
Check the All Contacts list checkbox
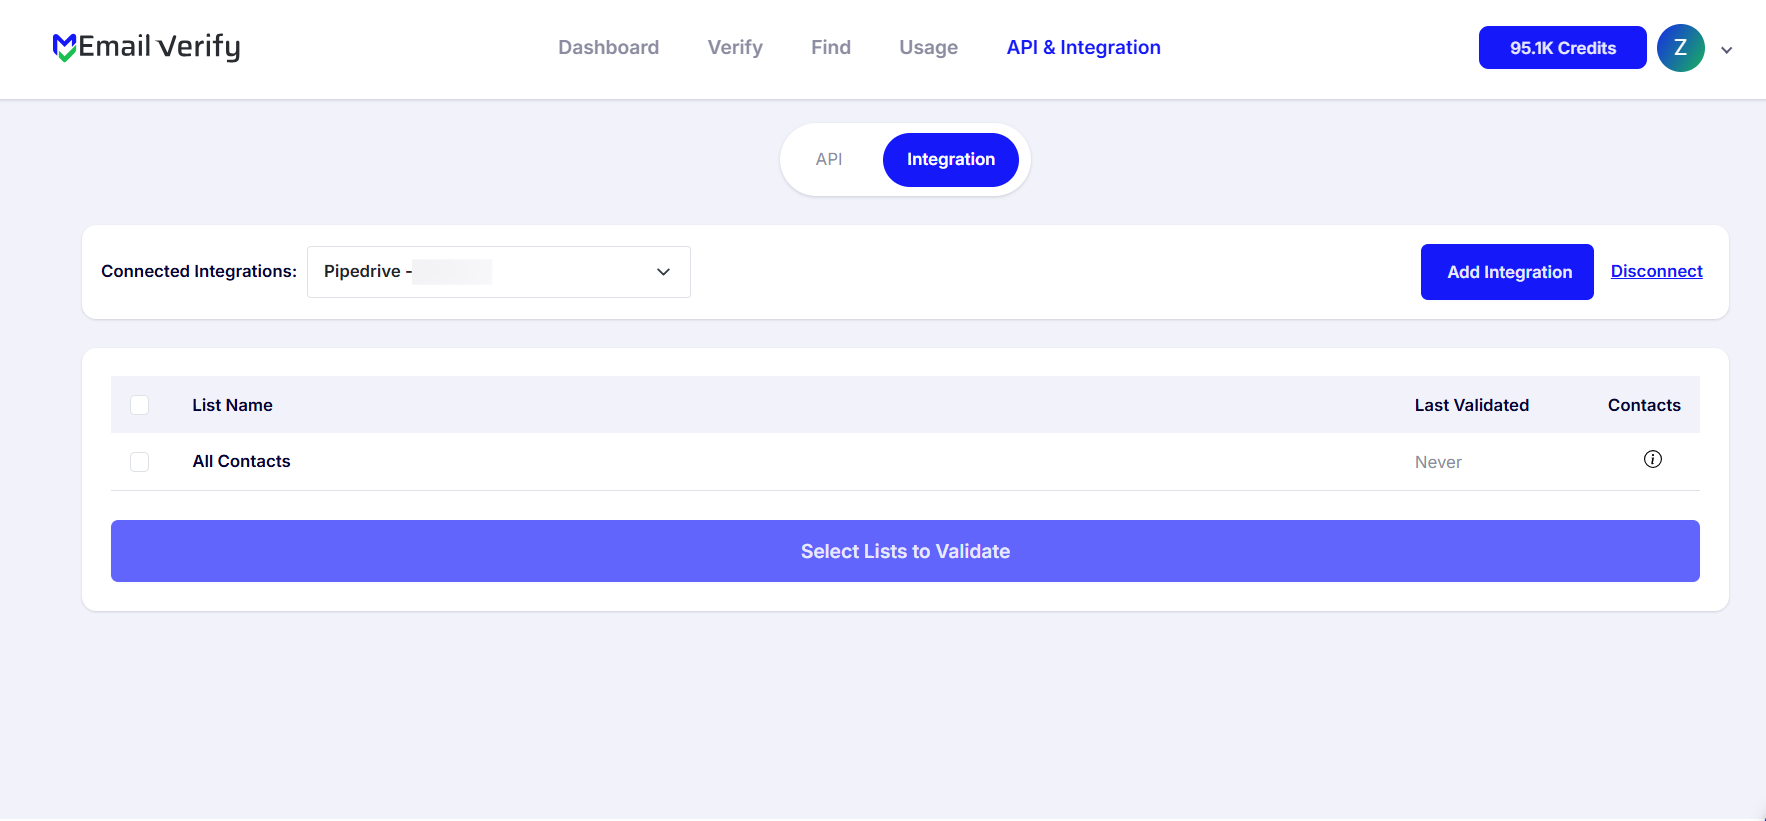(x=140, y=462)
